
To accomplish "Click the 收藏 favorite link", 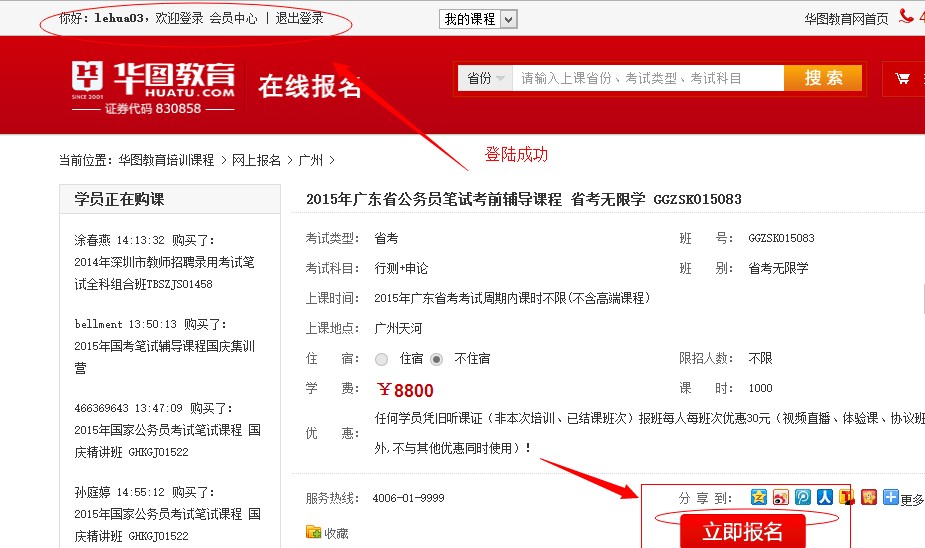I will click(x=336, y=533).
